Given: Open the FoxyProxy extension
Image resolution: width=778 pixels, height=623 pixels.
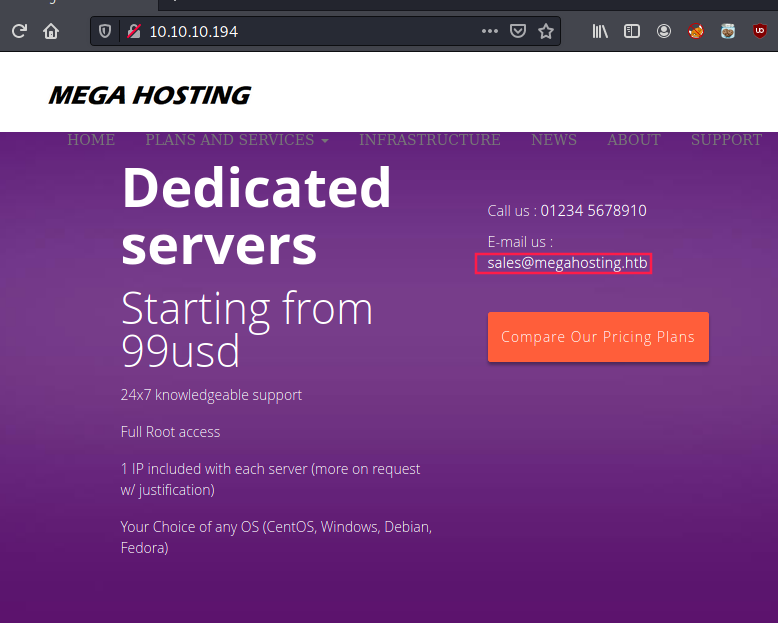Looking at the screenshot, I should click(696, 31).
